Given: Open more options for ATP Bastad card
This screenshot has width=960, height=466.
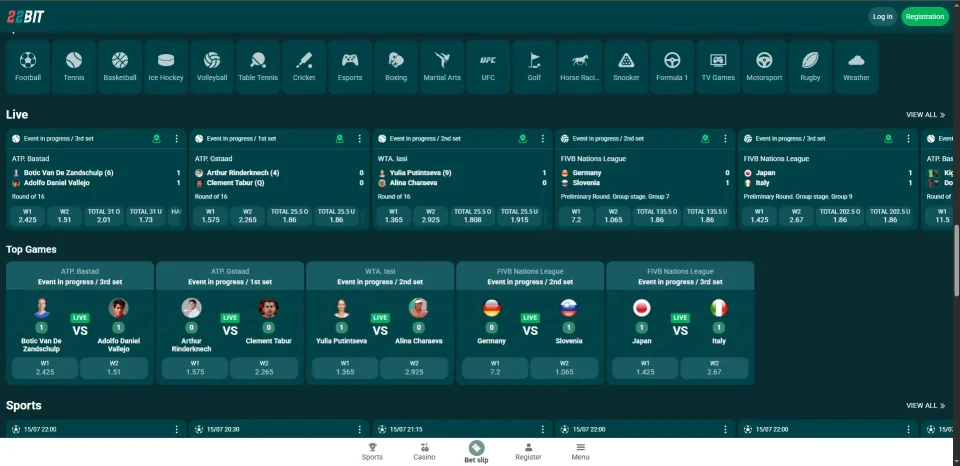Looking at the screenshot, I should (x=176, y=139).
